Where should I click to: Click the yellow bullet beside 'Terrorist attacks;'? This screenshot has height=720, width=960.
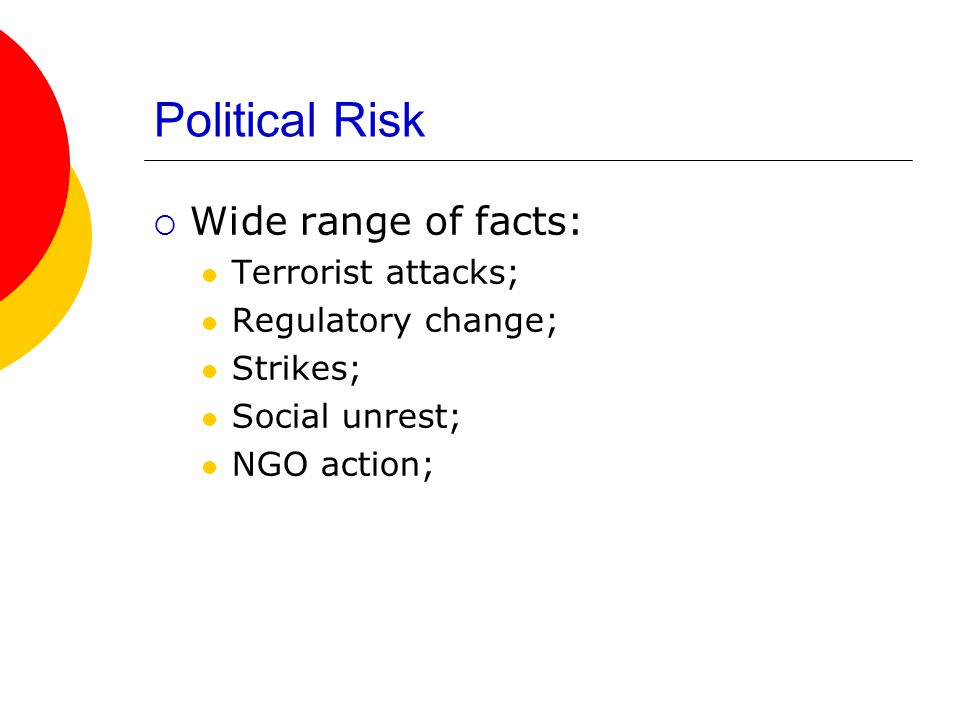209,275
